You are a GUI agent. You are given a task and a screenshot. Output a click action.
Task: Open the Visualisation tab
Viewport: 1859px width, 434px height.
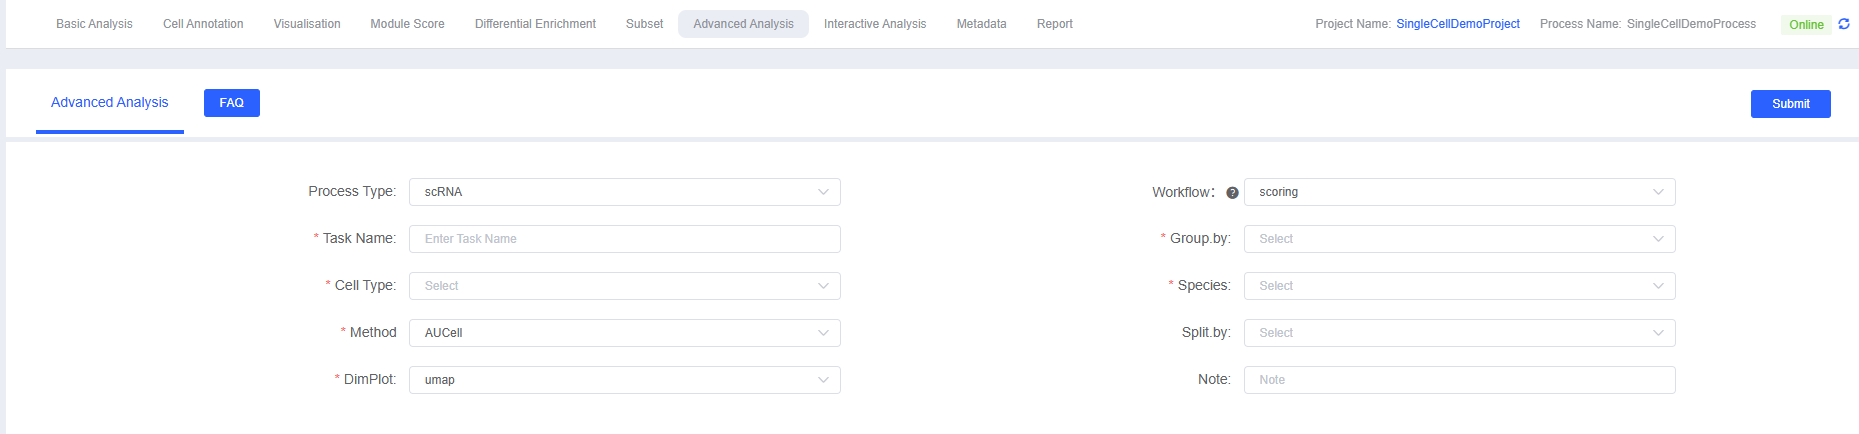307,24
